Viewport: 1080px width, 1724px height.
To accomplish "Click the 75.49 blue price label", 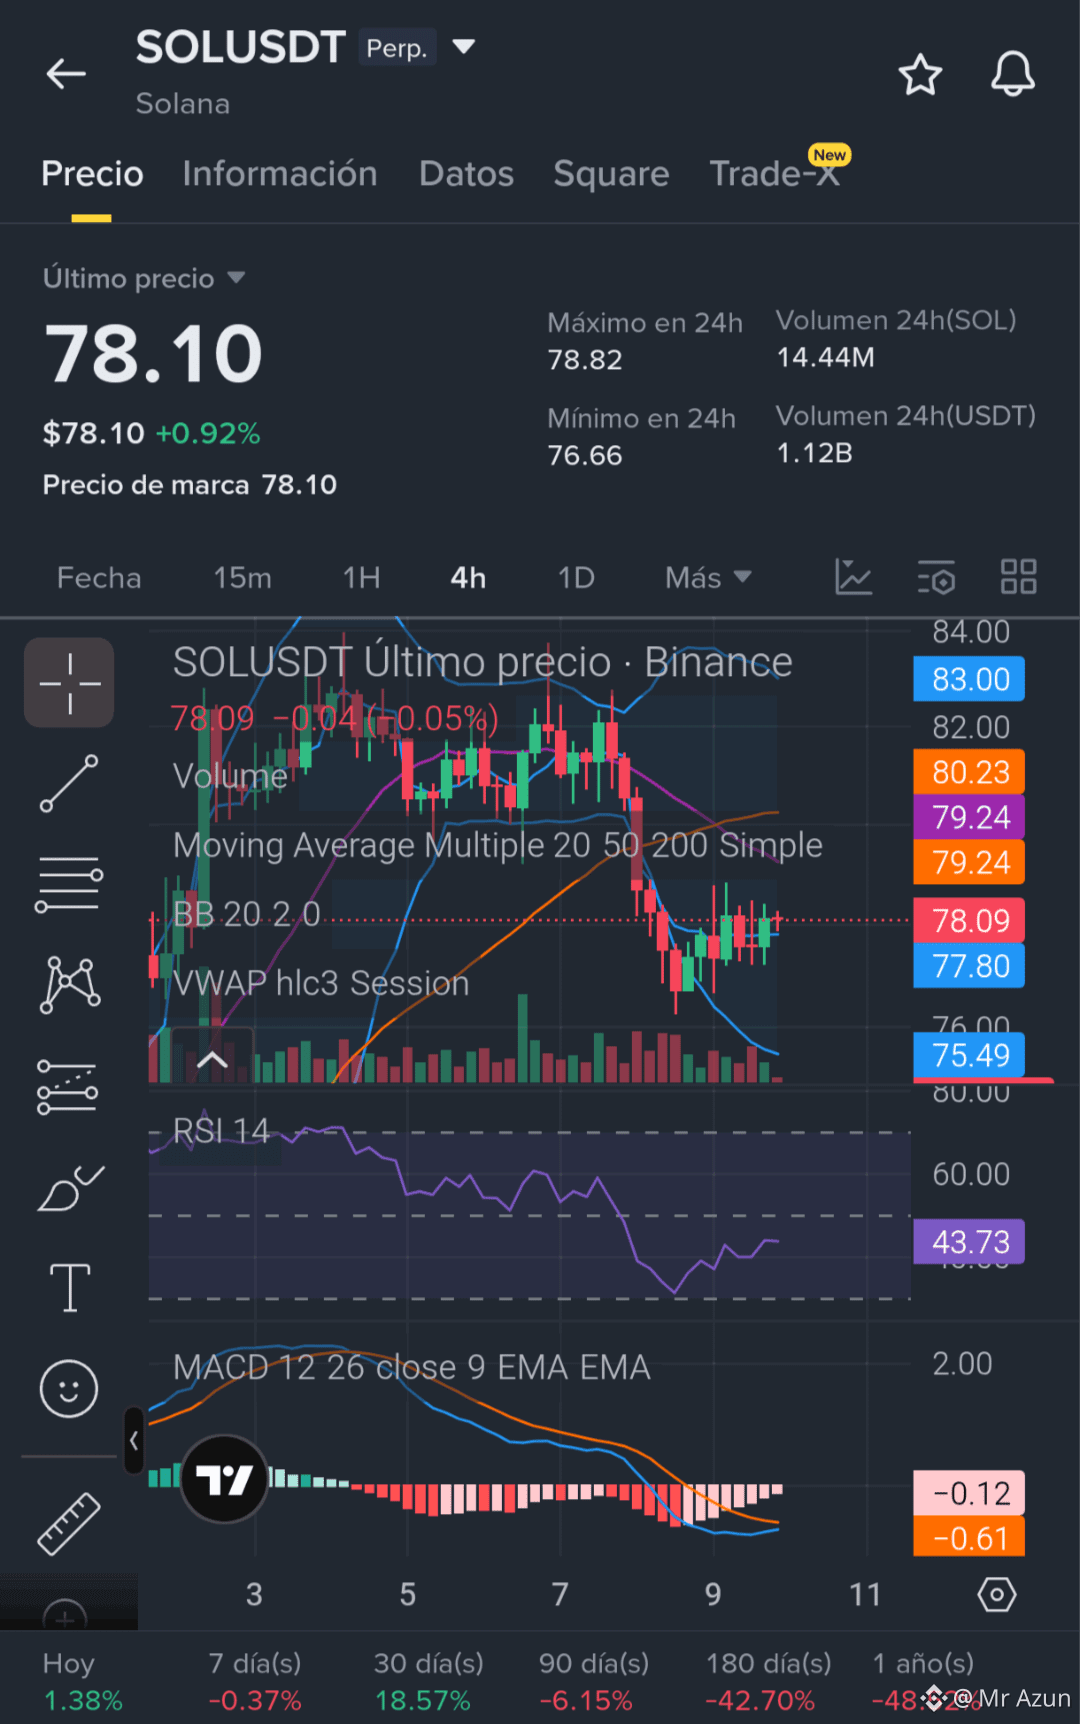I will pyautogui.click(x=969, y=1055).
